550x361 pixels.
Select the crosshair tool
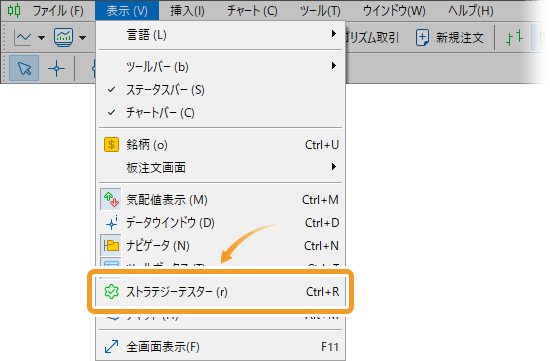[x=56, y=68]
